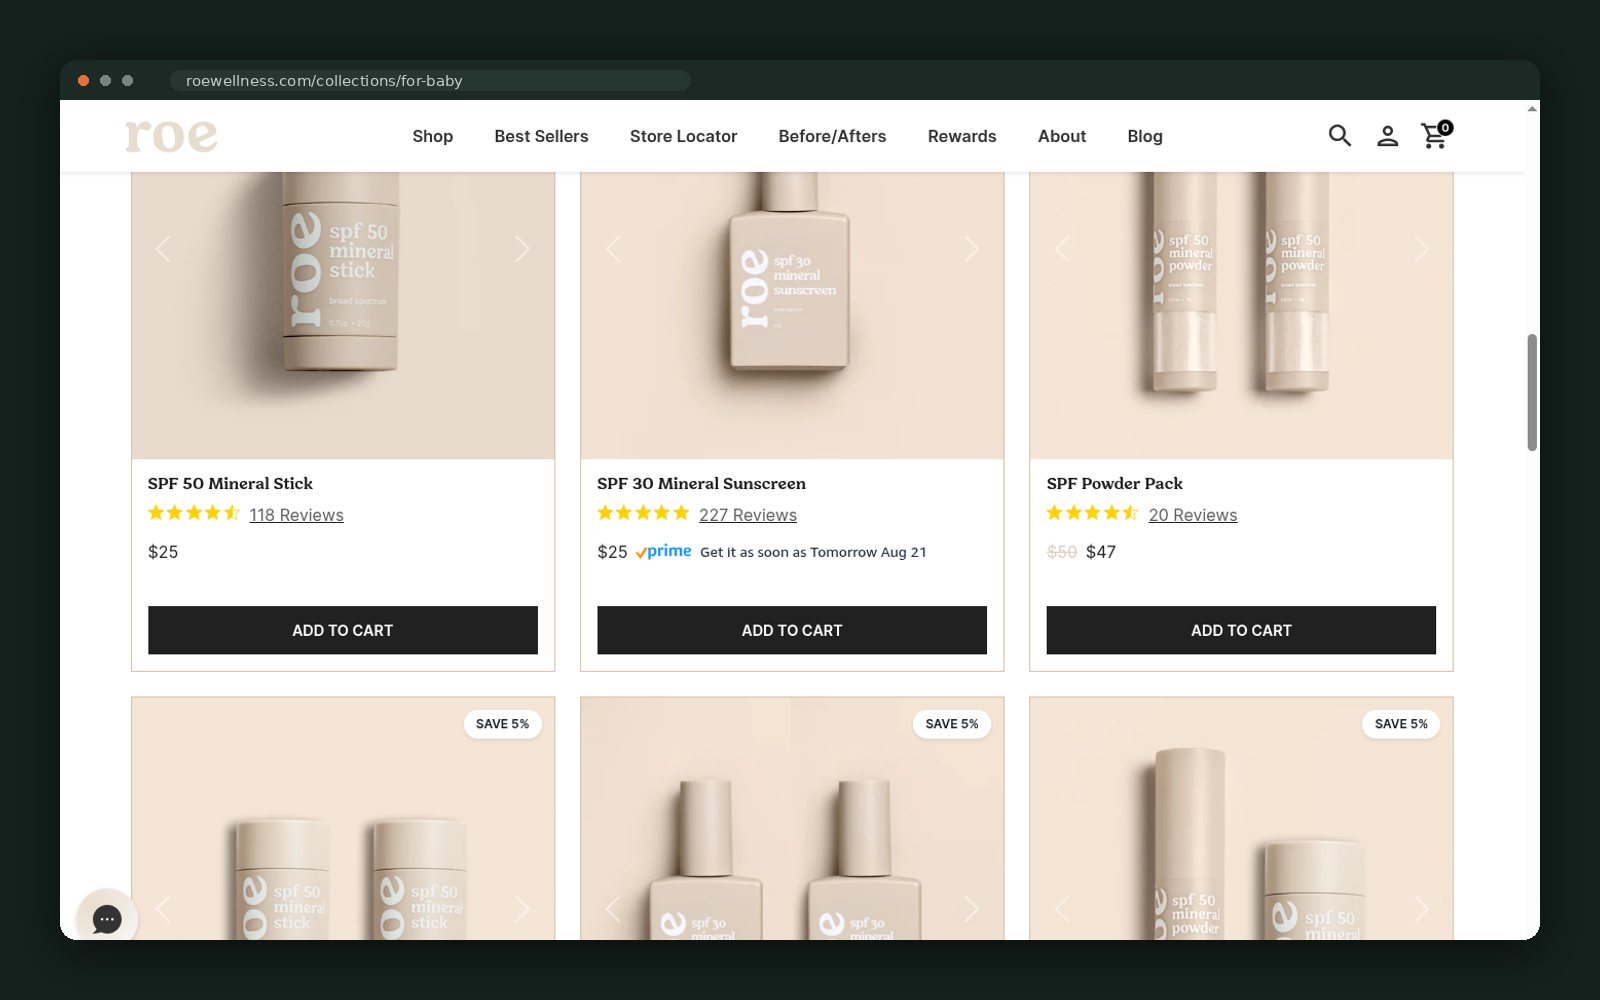
Task: Open the chat bubble widget
Action: (107, 919)
